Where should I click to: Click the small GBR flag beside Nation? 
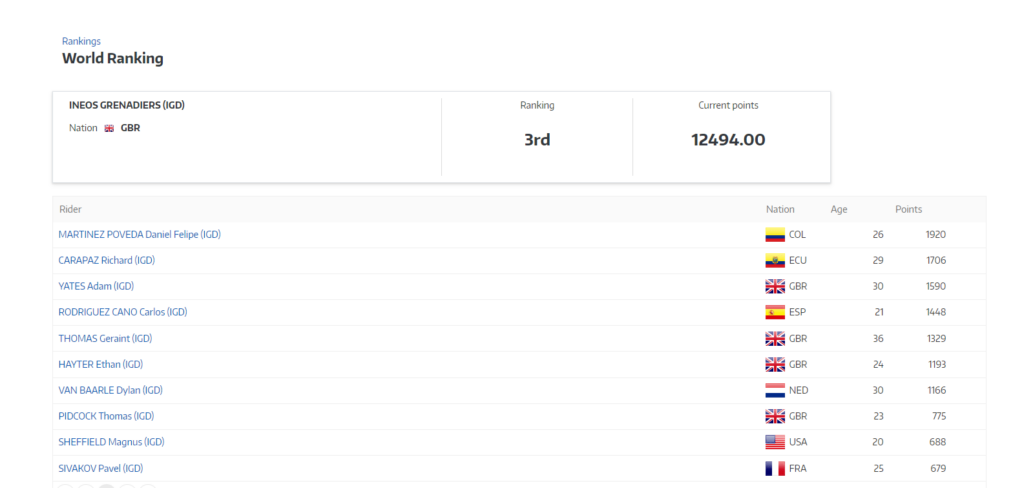coord(109,128)
